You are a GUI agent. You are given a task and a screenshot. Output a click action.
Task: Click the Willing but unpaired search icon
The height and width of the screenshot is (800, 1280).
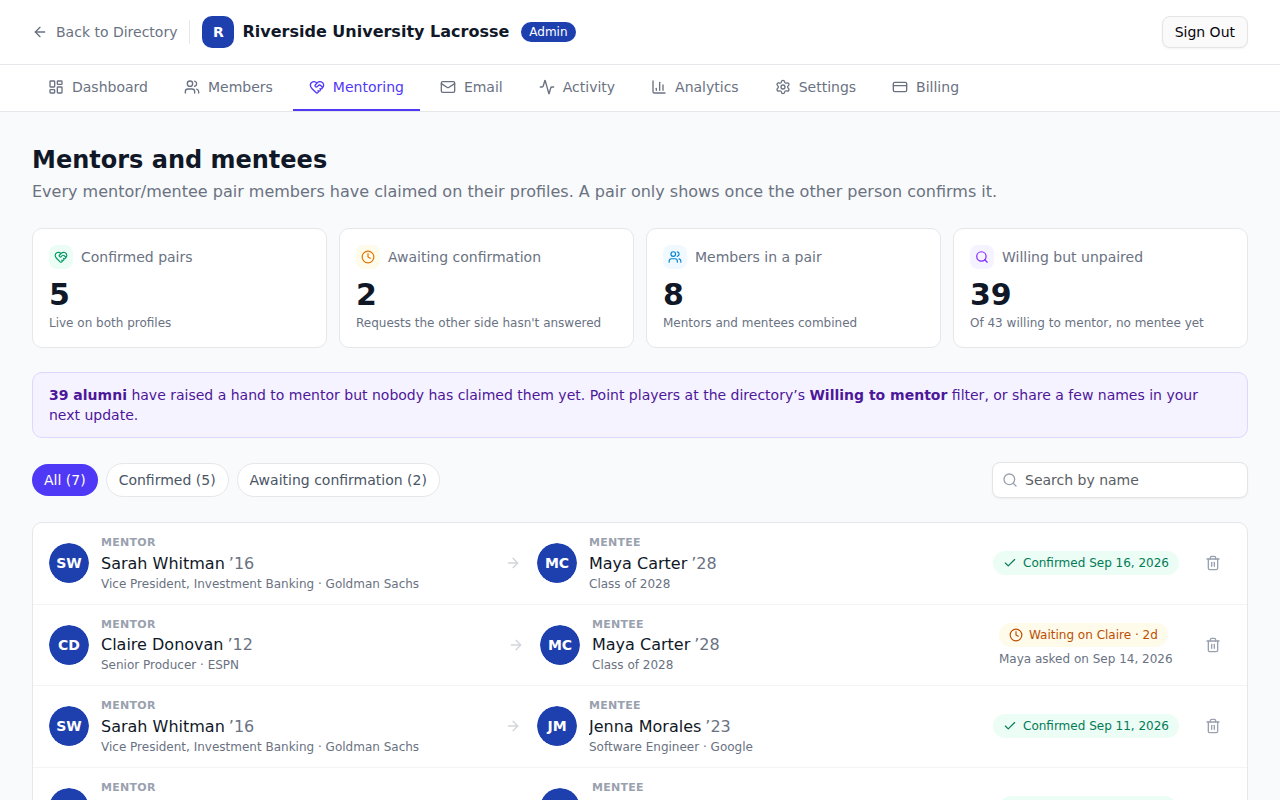tap(982, 257)
